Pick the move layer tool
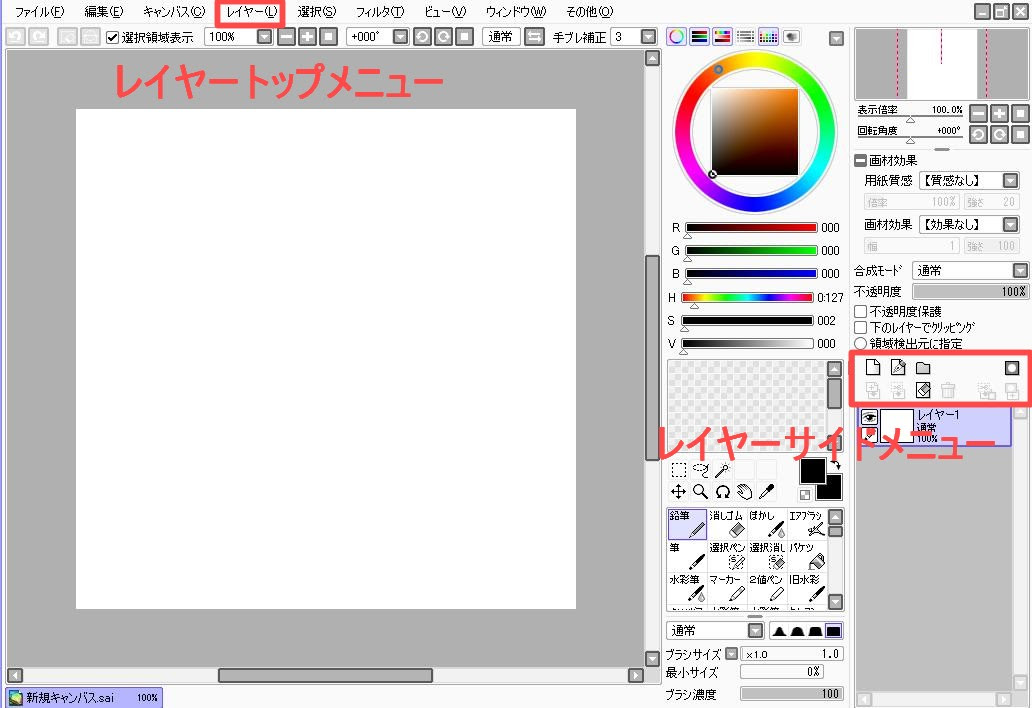 pos(679,492)
